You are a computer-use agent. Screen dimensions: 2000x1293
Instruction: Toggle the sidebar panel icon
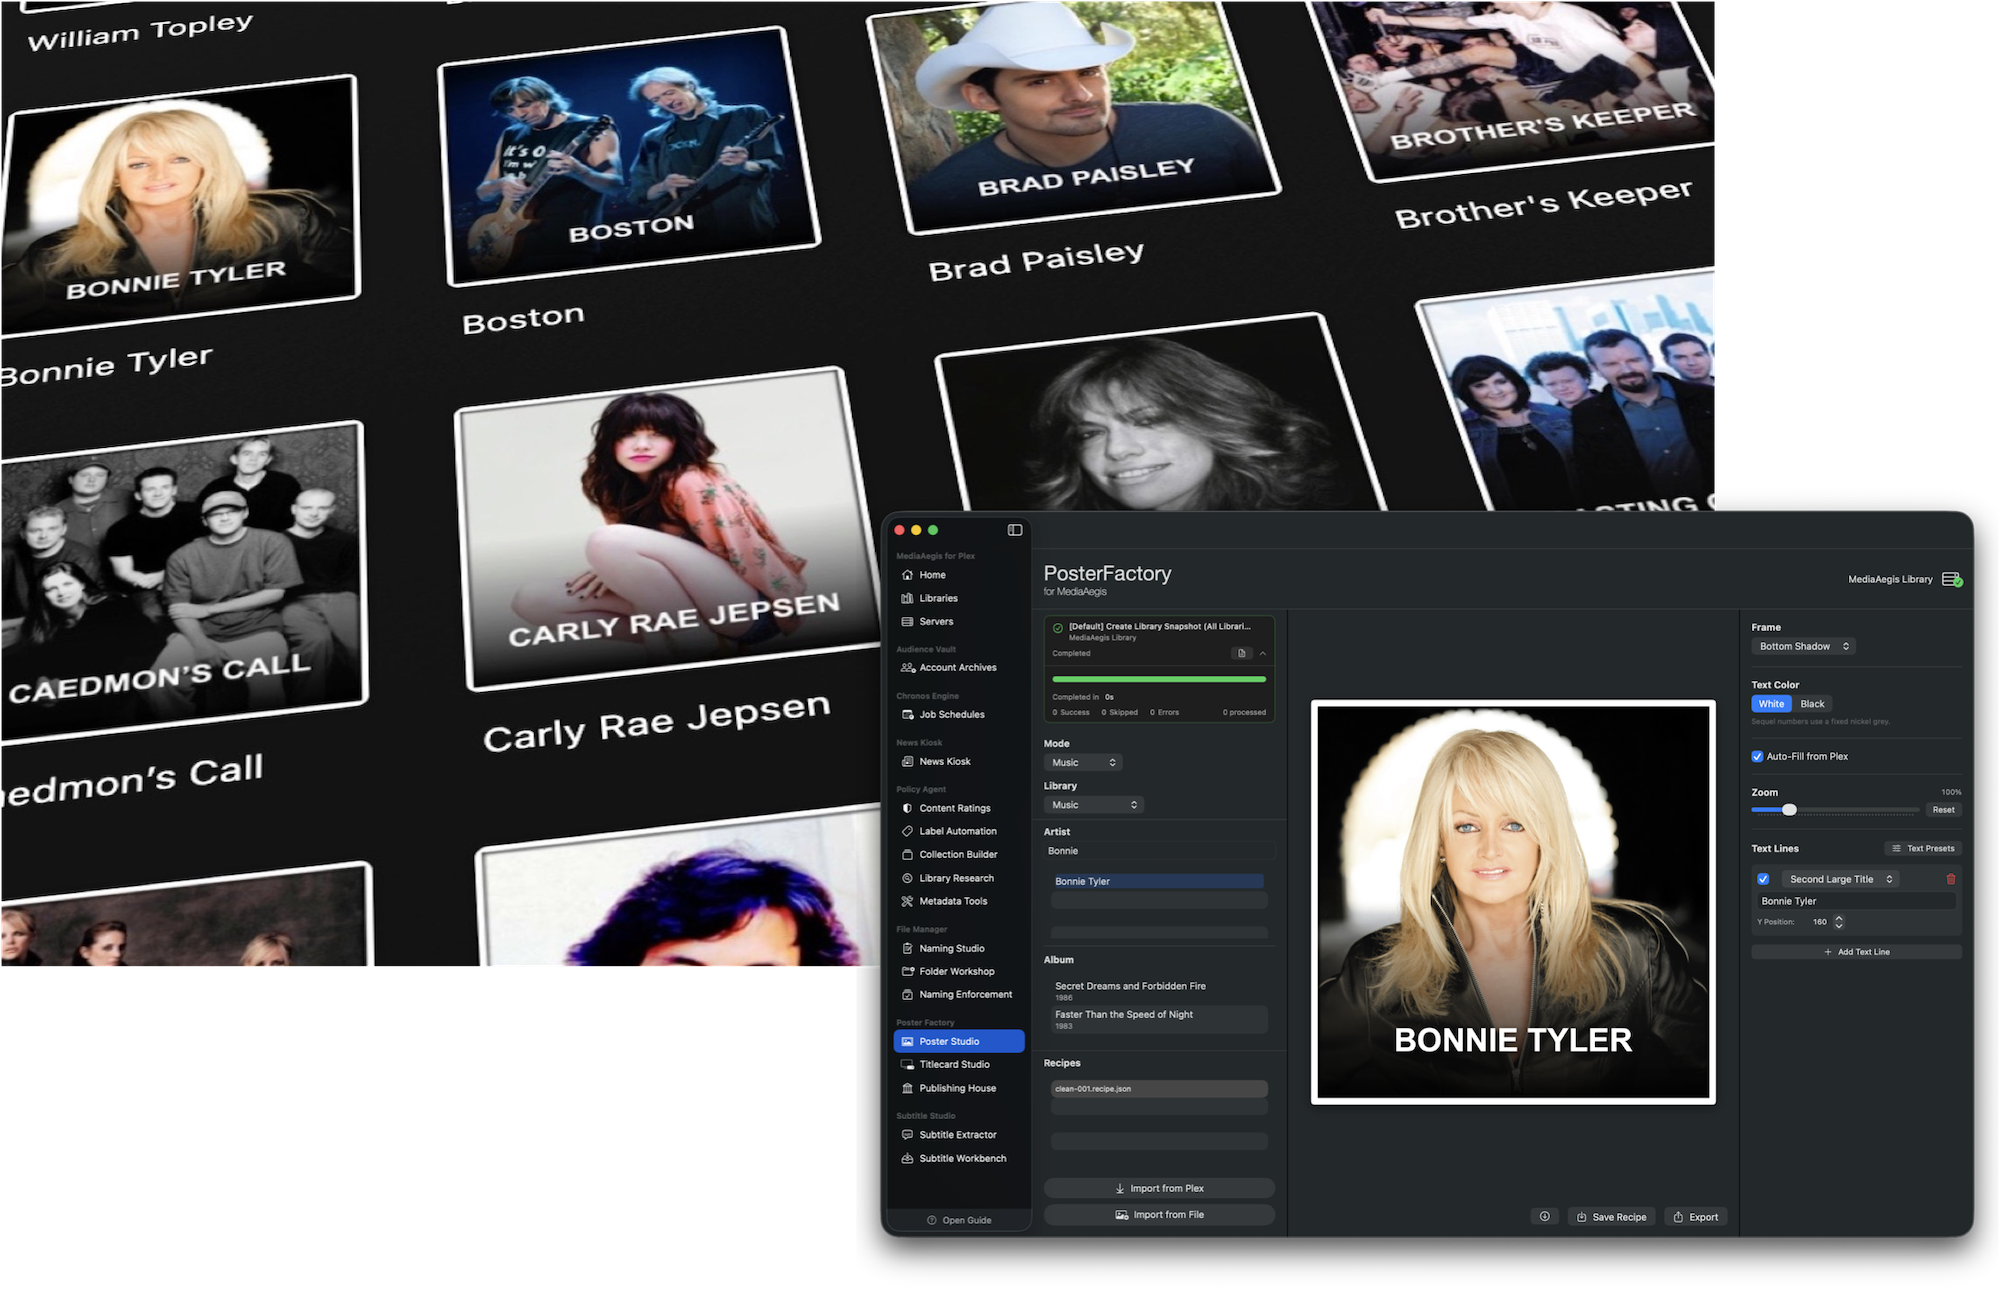click(1015, 530)
